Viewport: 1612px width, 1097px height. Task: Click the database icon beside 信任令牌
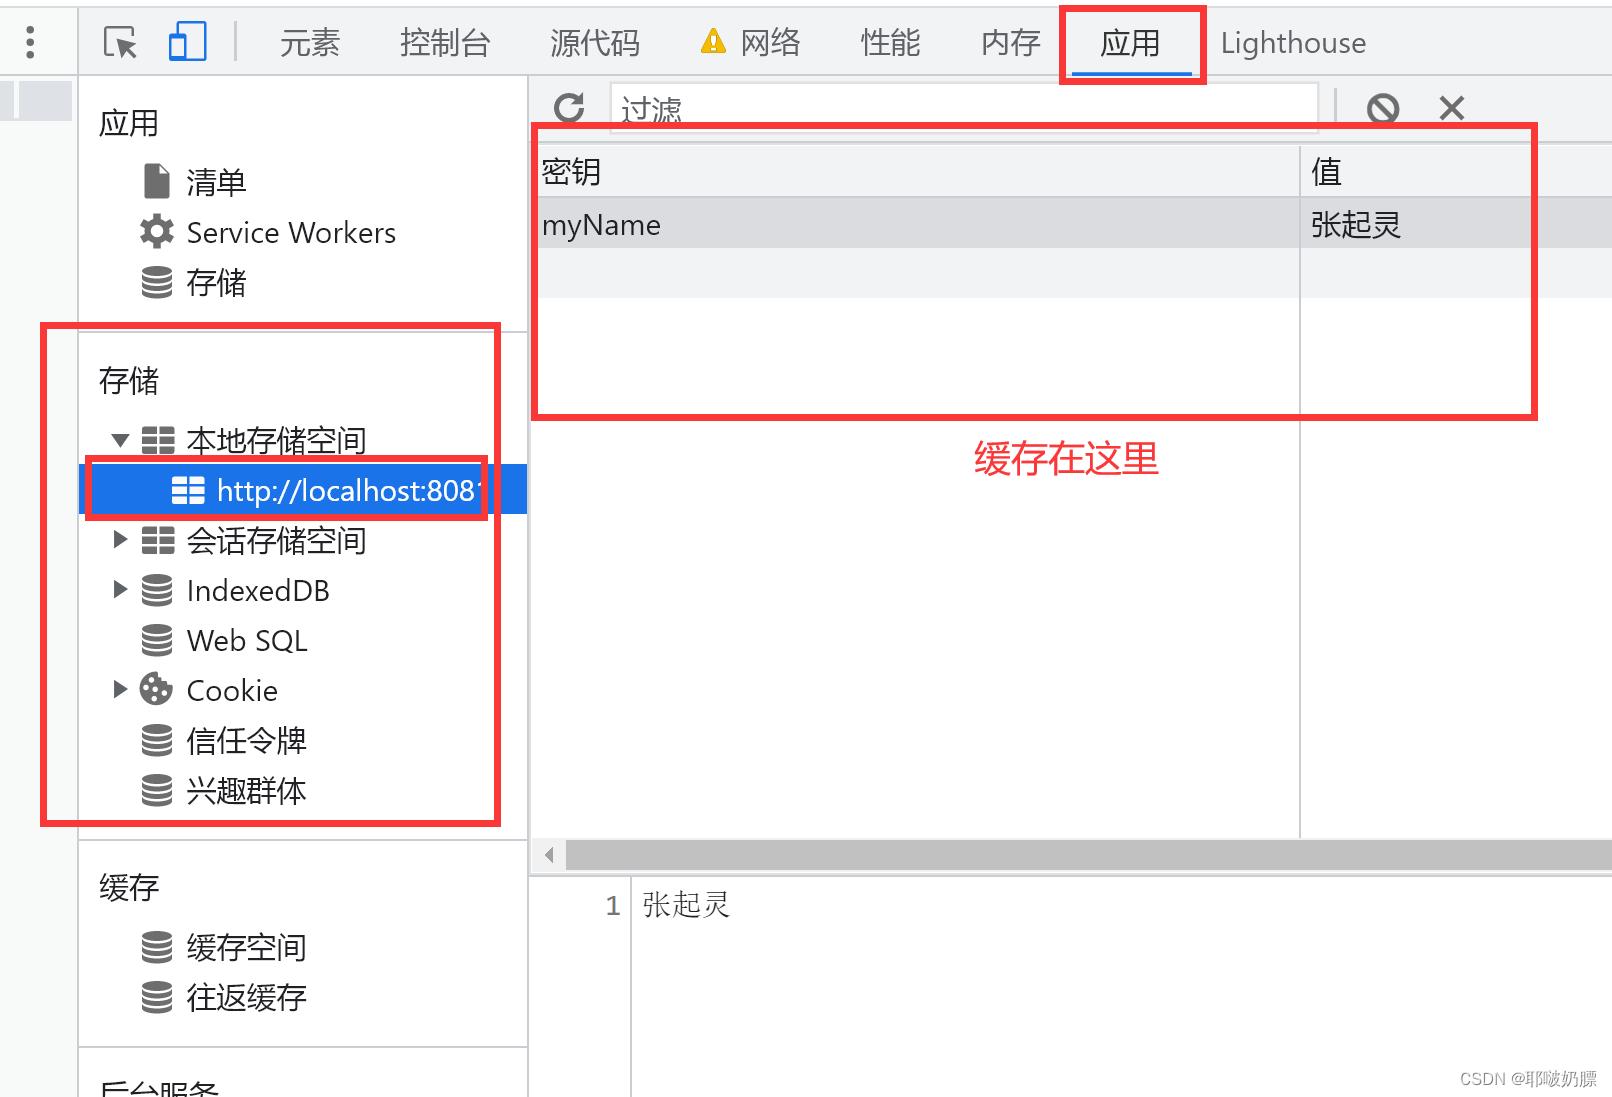(x=157, y=740)
